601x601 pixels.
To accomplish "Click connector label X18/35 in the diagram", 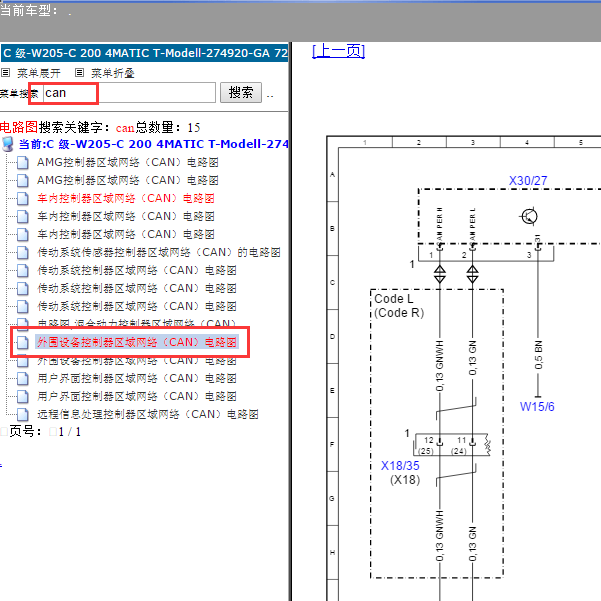I will 400,465.
